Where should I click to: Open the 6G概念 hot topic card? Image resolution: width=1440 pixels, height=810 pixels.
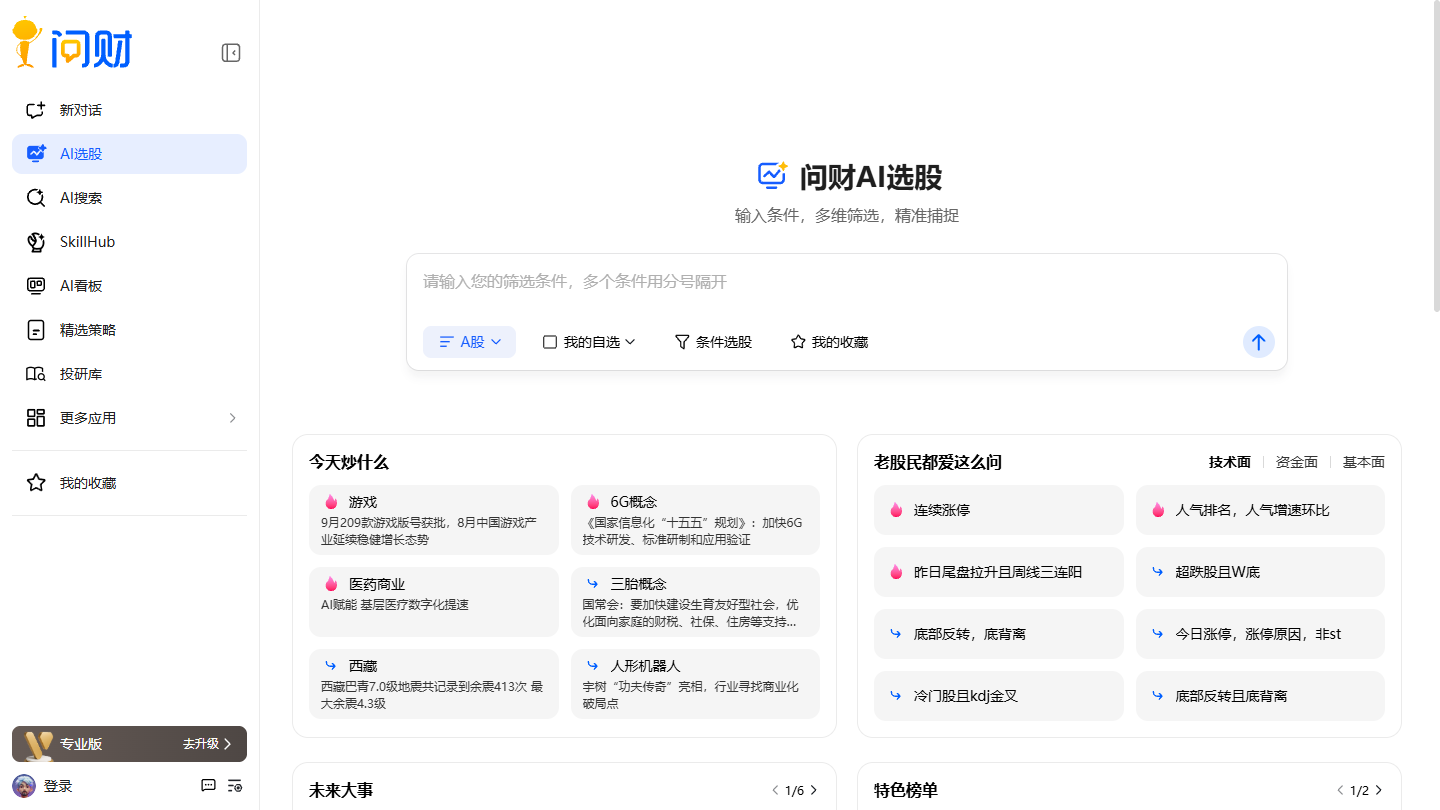coord(695,520)
